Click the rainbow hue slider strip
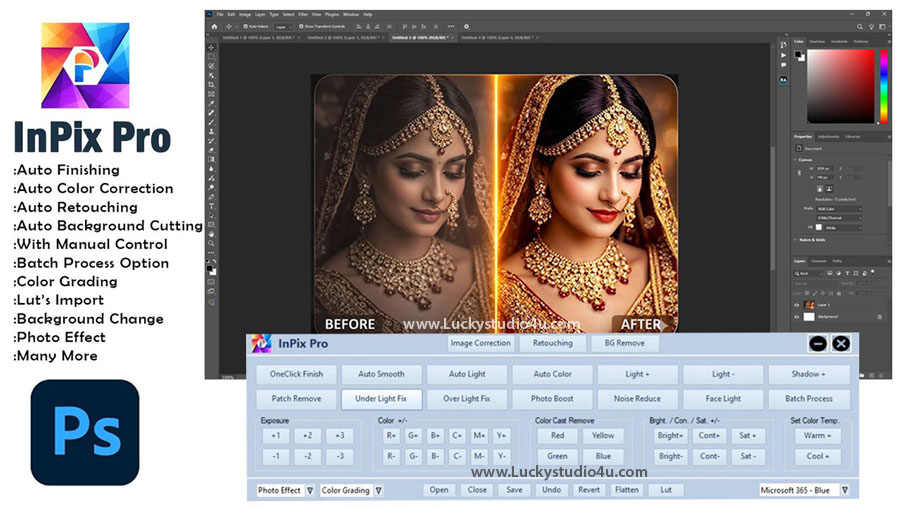The height and width of the screenshot is (506, 900). tap(884, 86)
